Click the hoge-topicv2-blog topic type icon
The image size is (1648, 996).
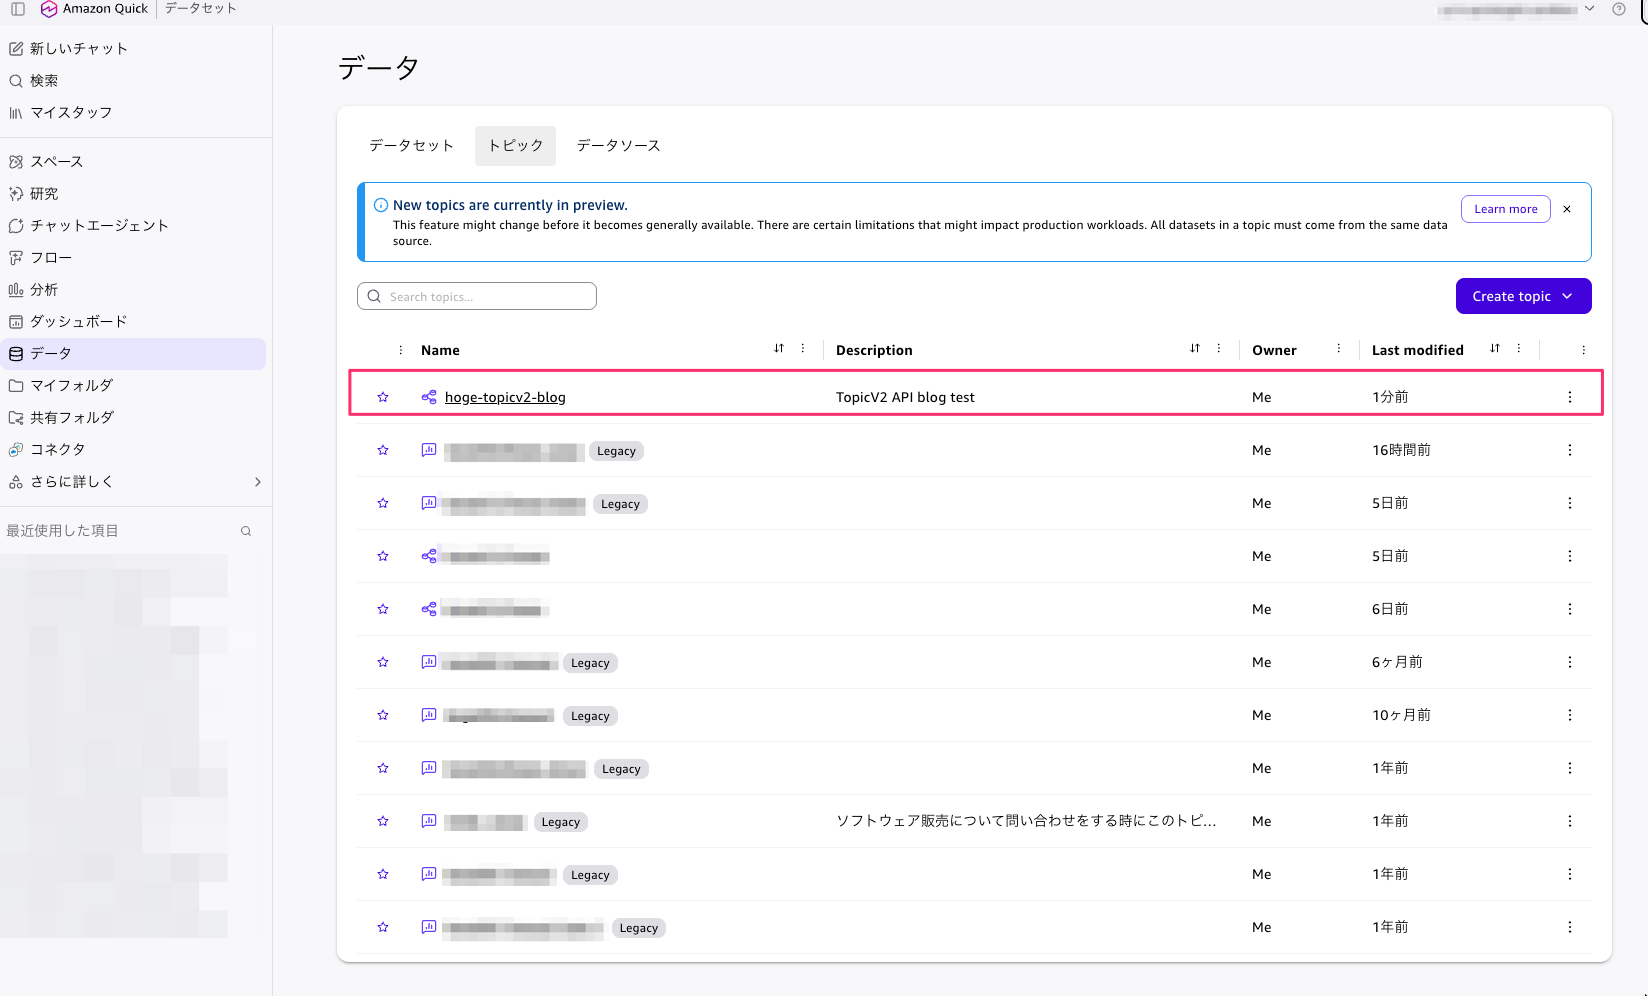[x=429, y=397]
